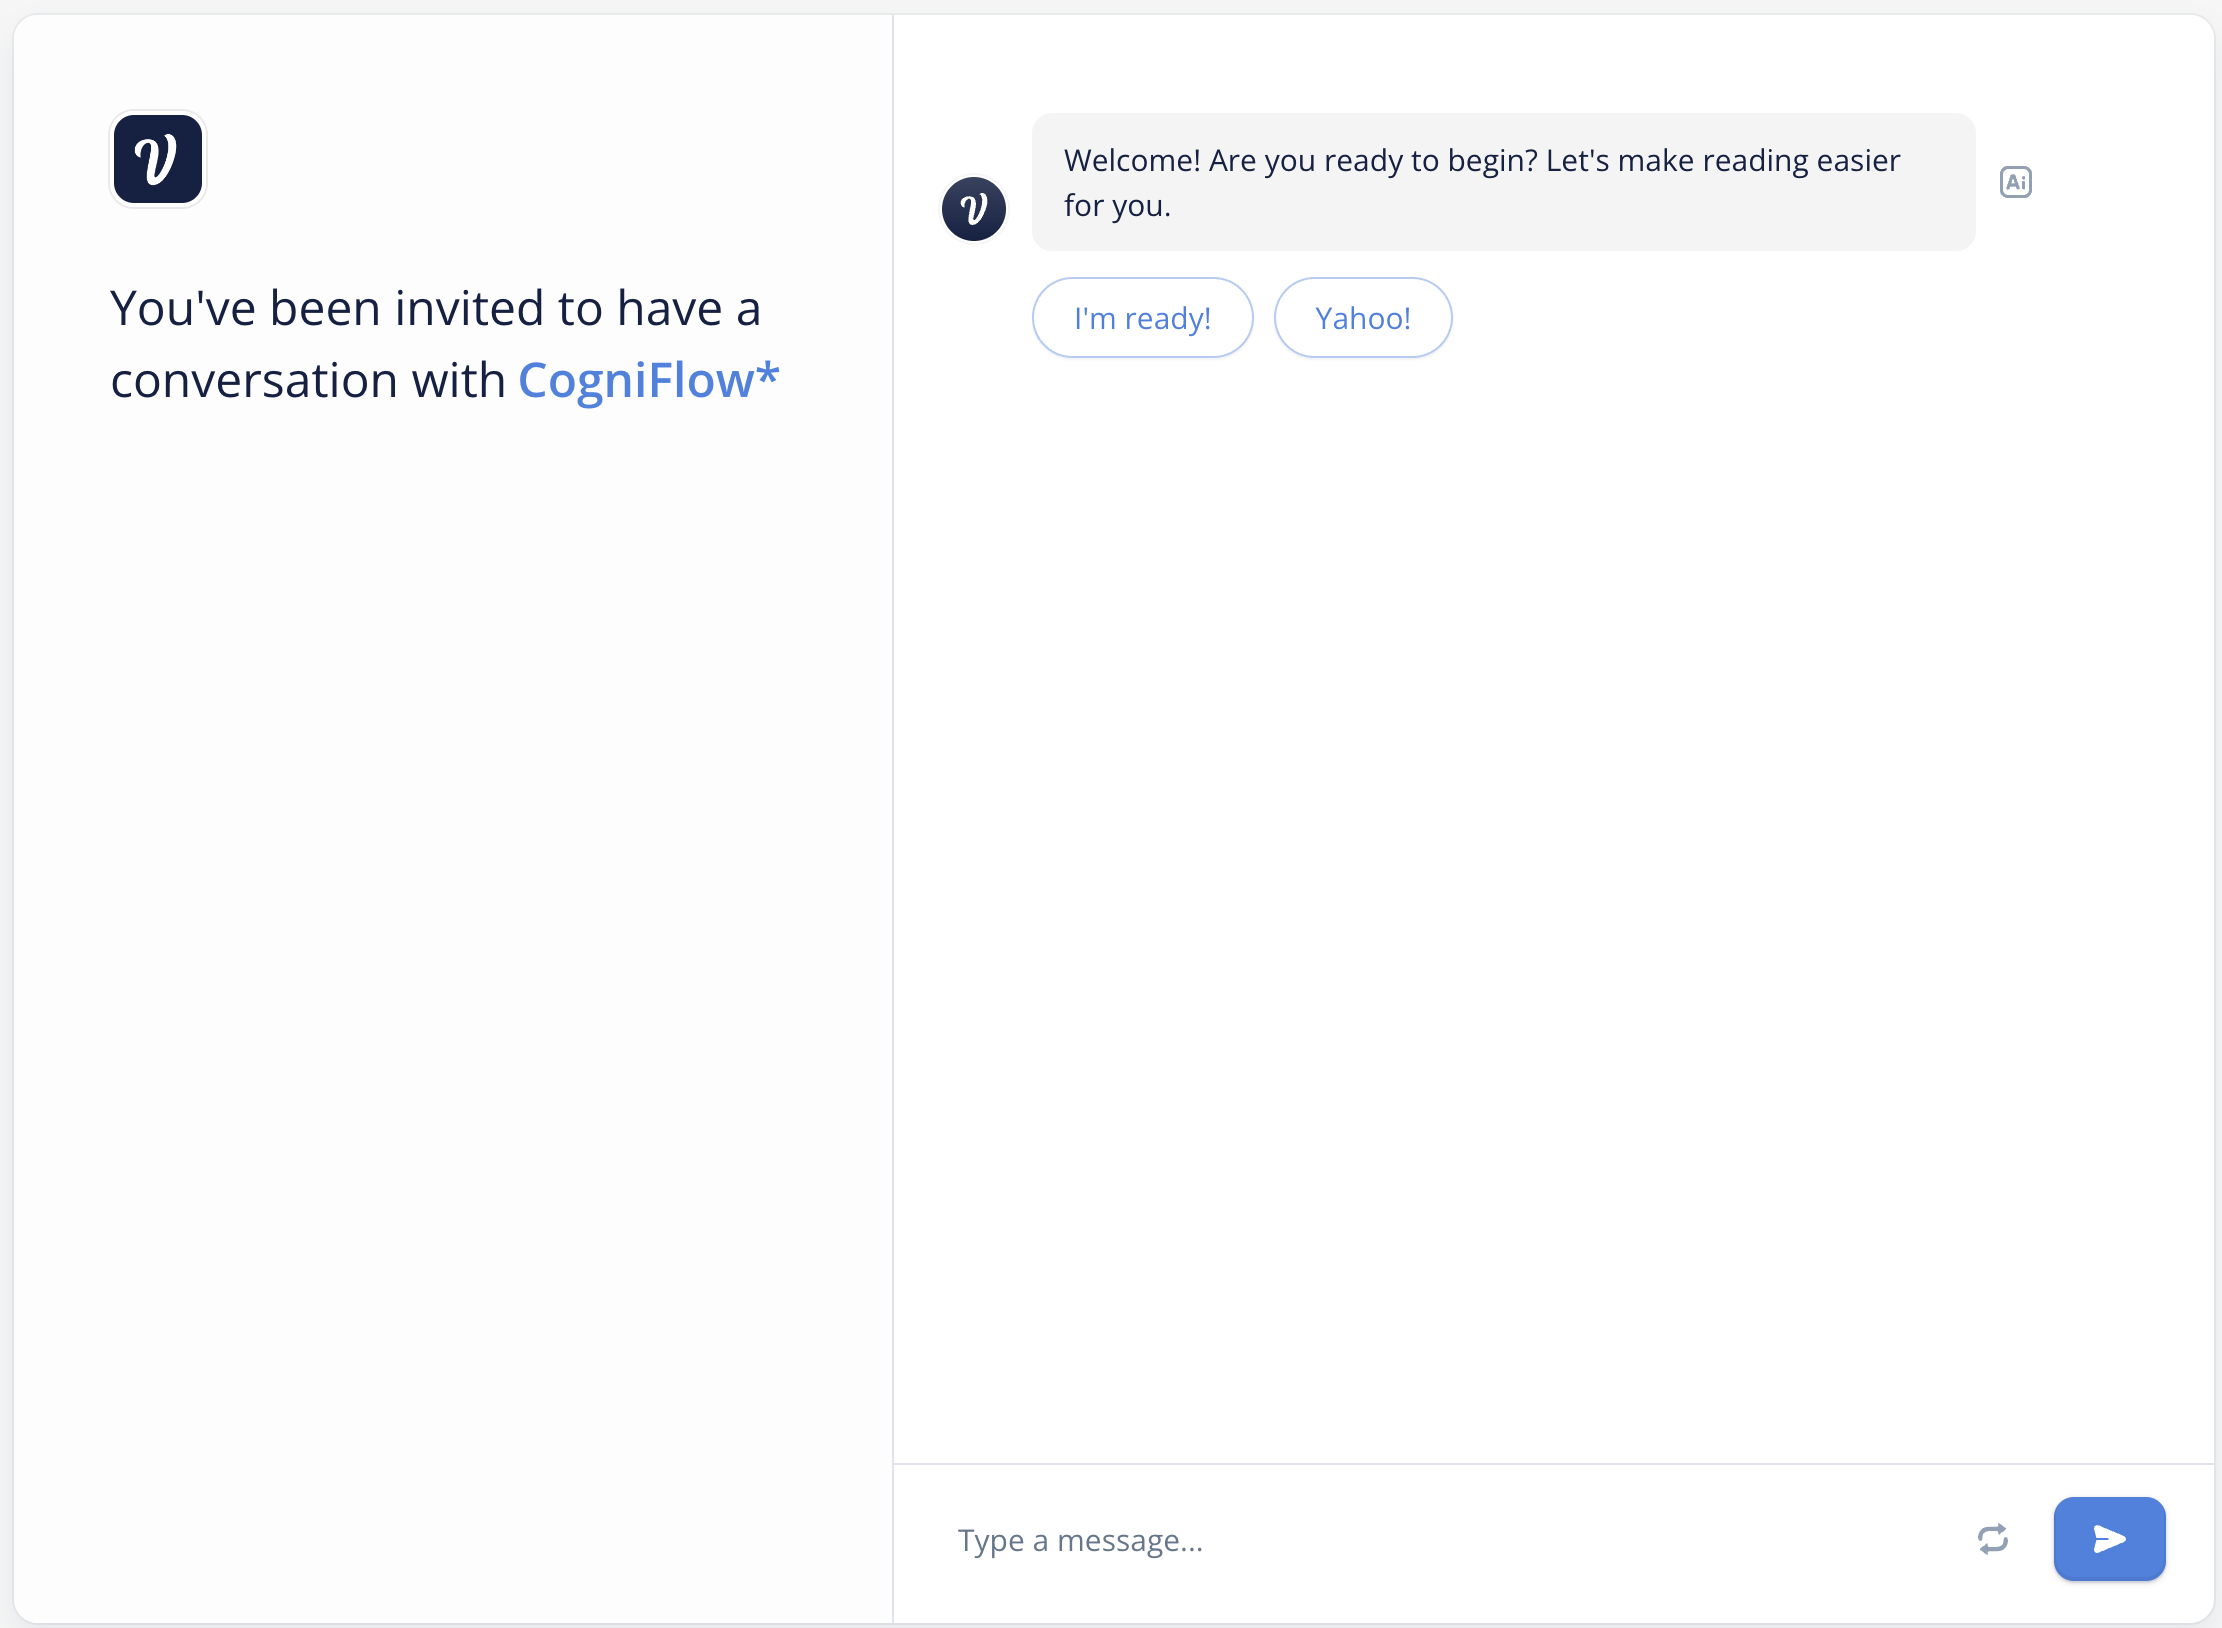Click the round bot avatar icon
The width and height of the screenshot is (2222, 1628).
pyautogui.click(x=973, y=209)
